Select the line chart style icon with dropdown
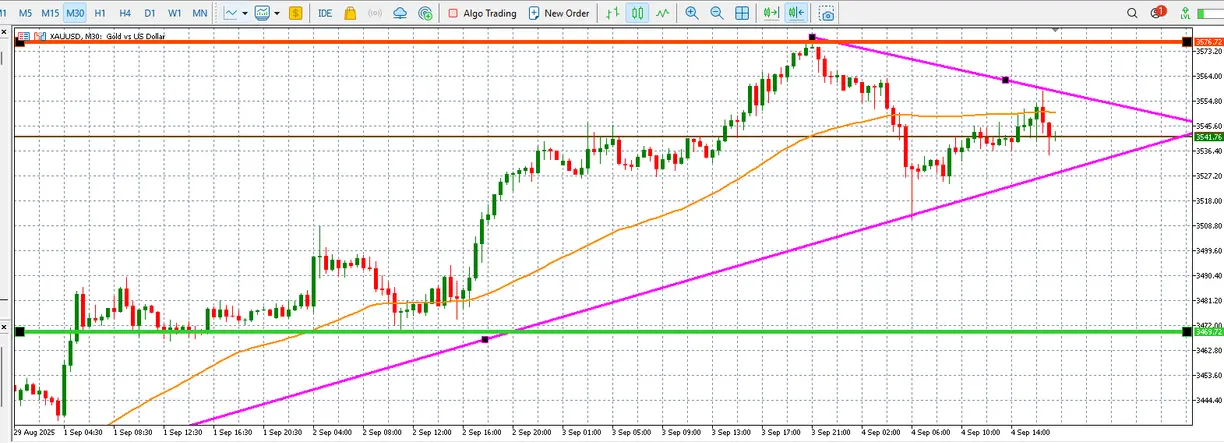Image resolution: width=1224 pixels, height=443 pixels. pos(232,13)
